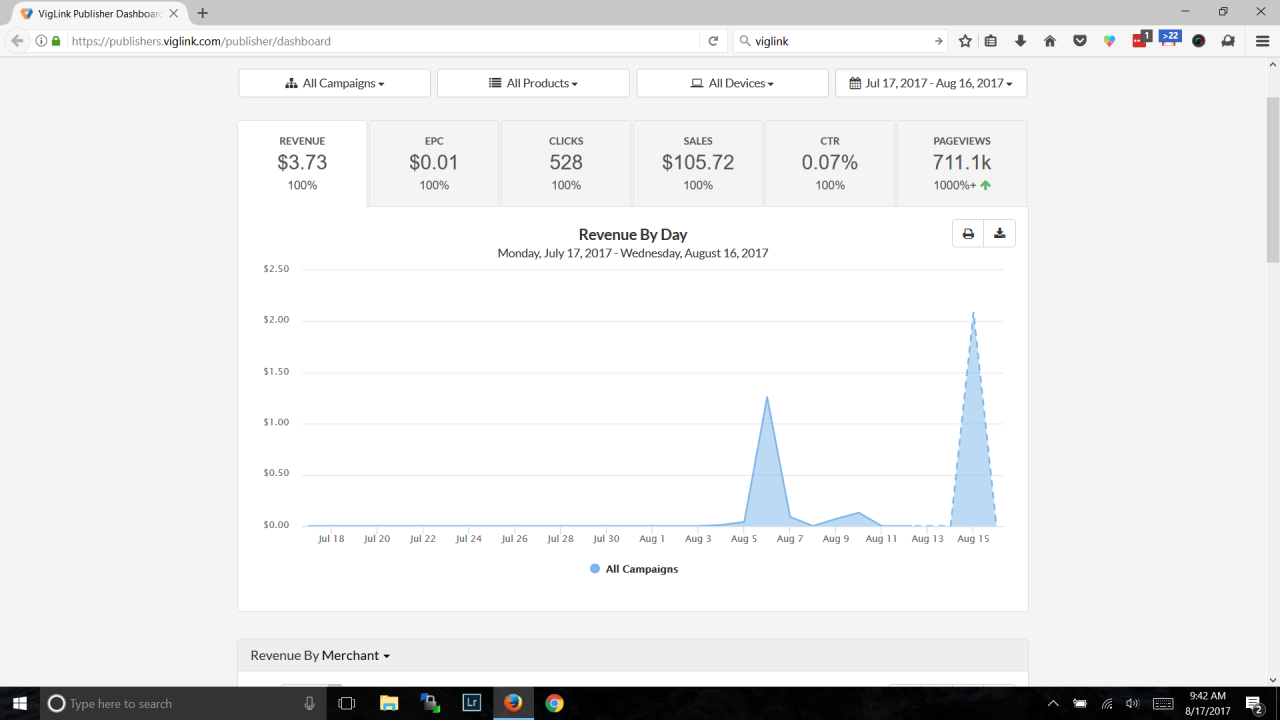
Task: Open Google Chrome from the taskbar
Action: pos(554,703)
